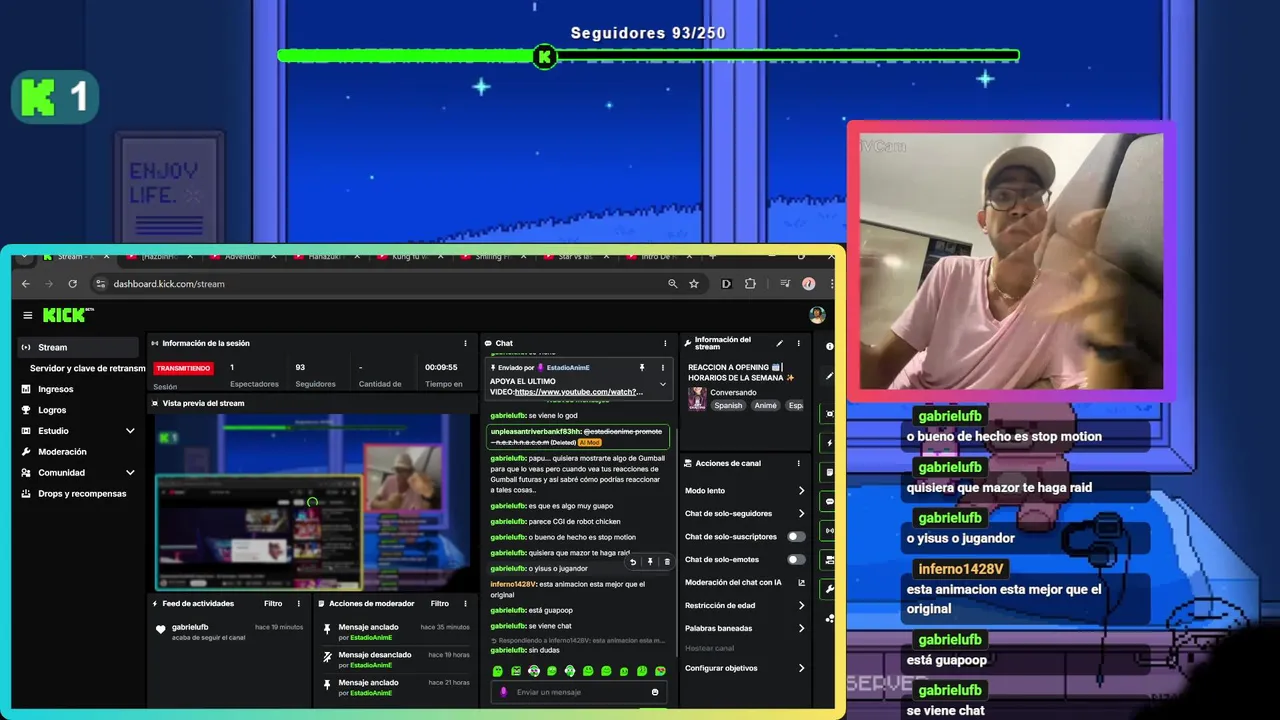Screen dimensions: 1280x720
Task: Select the first green emote in quick emote row
Action: pyautogui.click(x=497, y=671)
